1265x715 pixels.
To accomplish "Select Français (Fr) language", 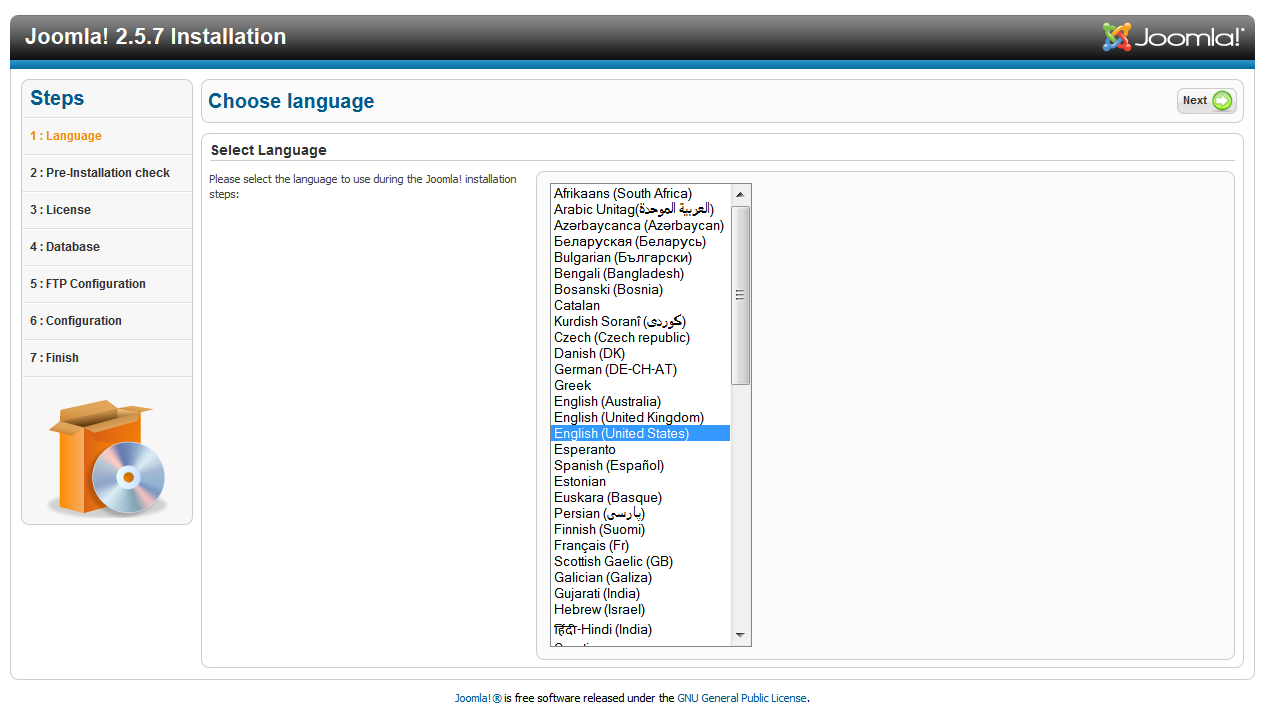I will (640, 546).
